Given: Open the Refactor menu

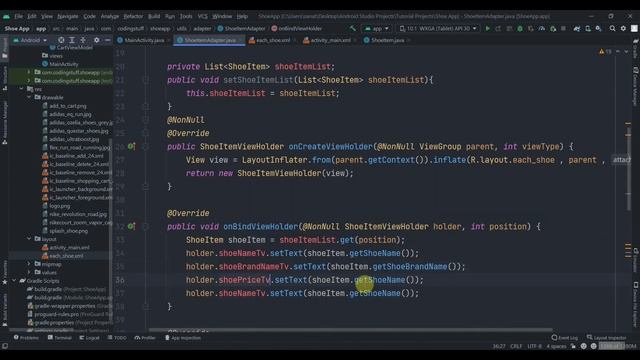Looking at the screenshot, I should 133,16.
